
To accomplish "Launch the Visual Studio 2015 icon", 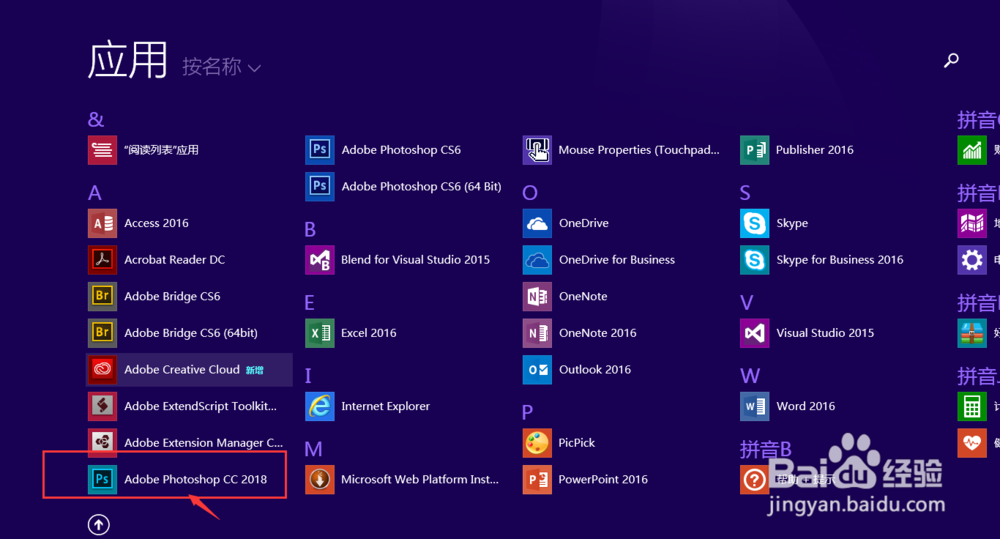I will [754, 332].
